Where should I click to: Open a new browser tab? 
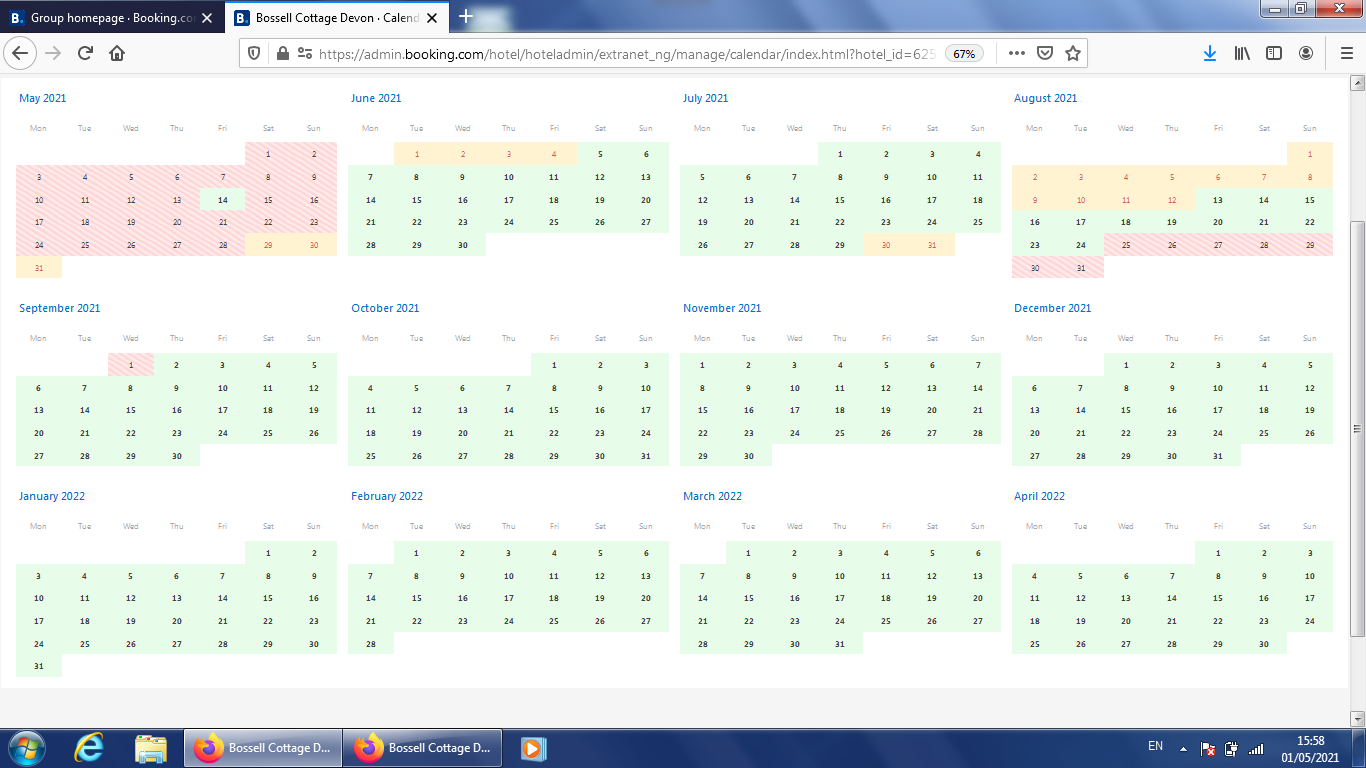pyautogui.click(x=466, y=17)
